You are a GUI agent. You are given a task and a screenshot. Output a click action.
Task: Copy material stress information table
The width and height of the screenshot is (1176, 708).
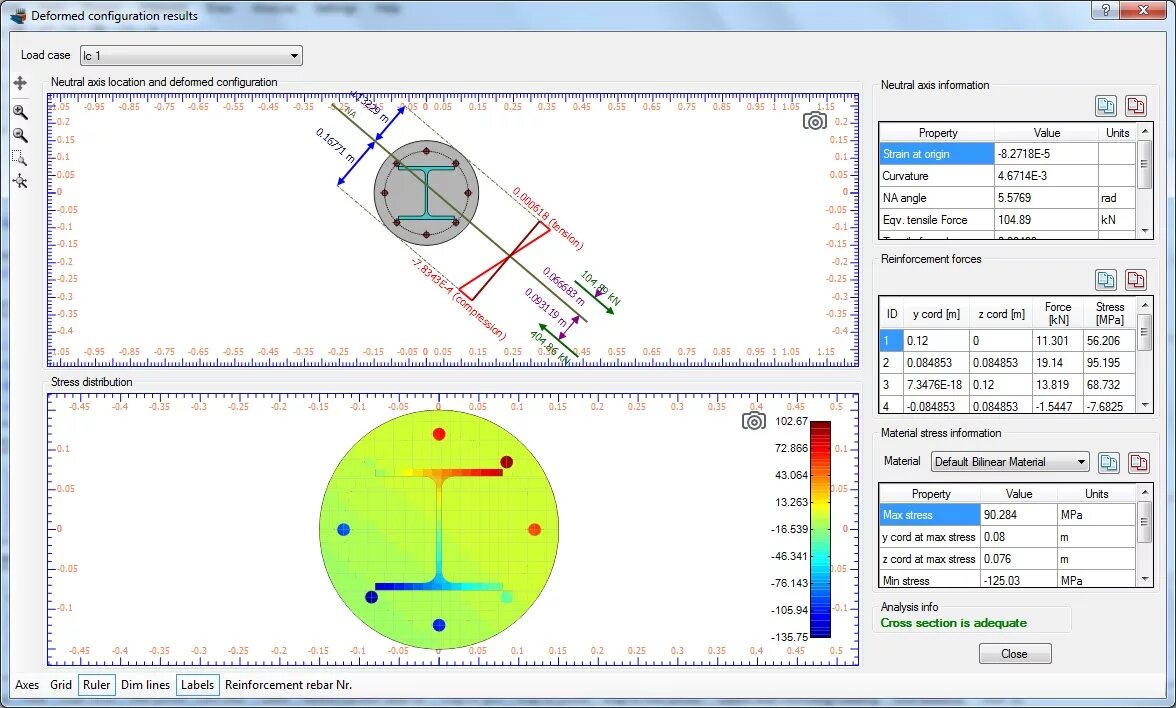(x=1108, y=463)
